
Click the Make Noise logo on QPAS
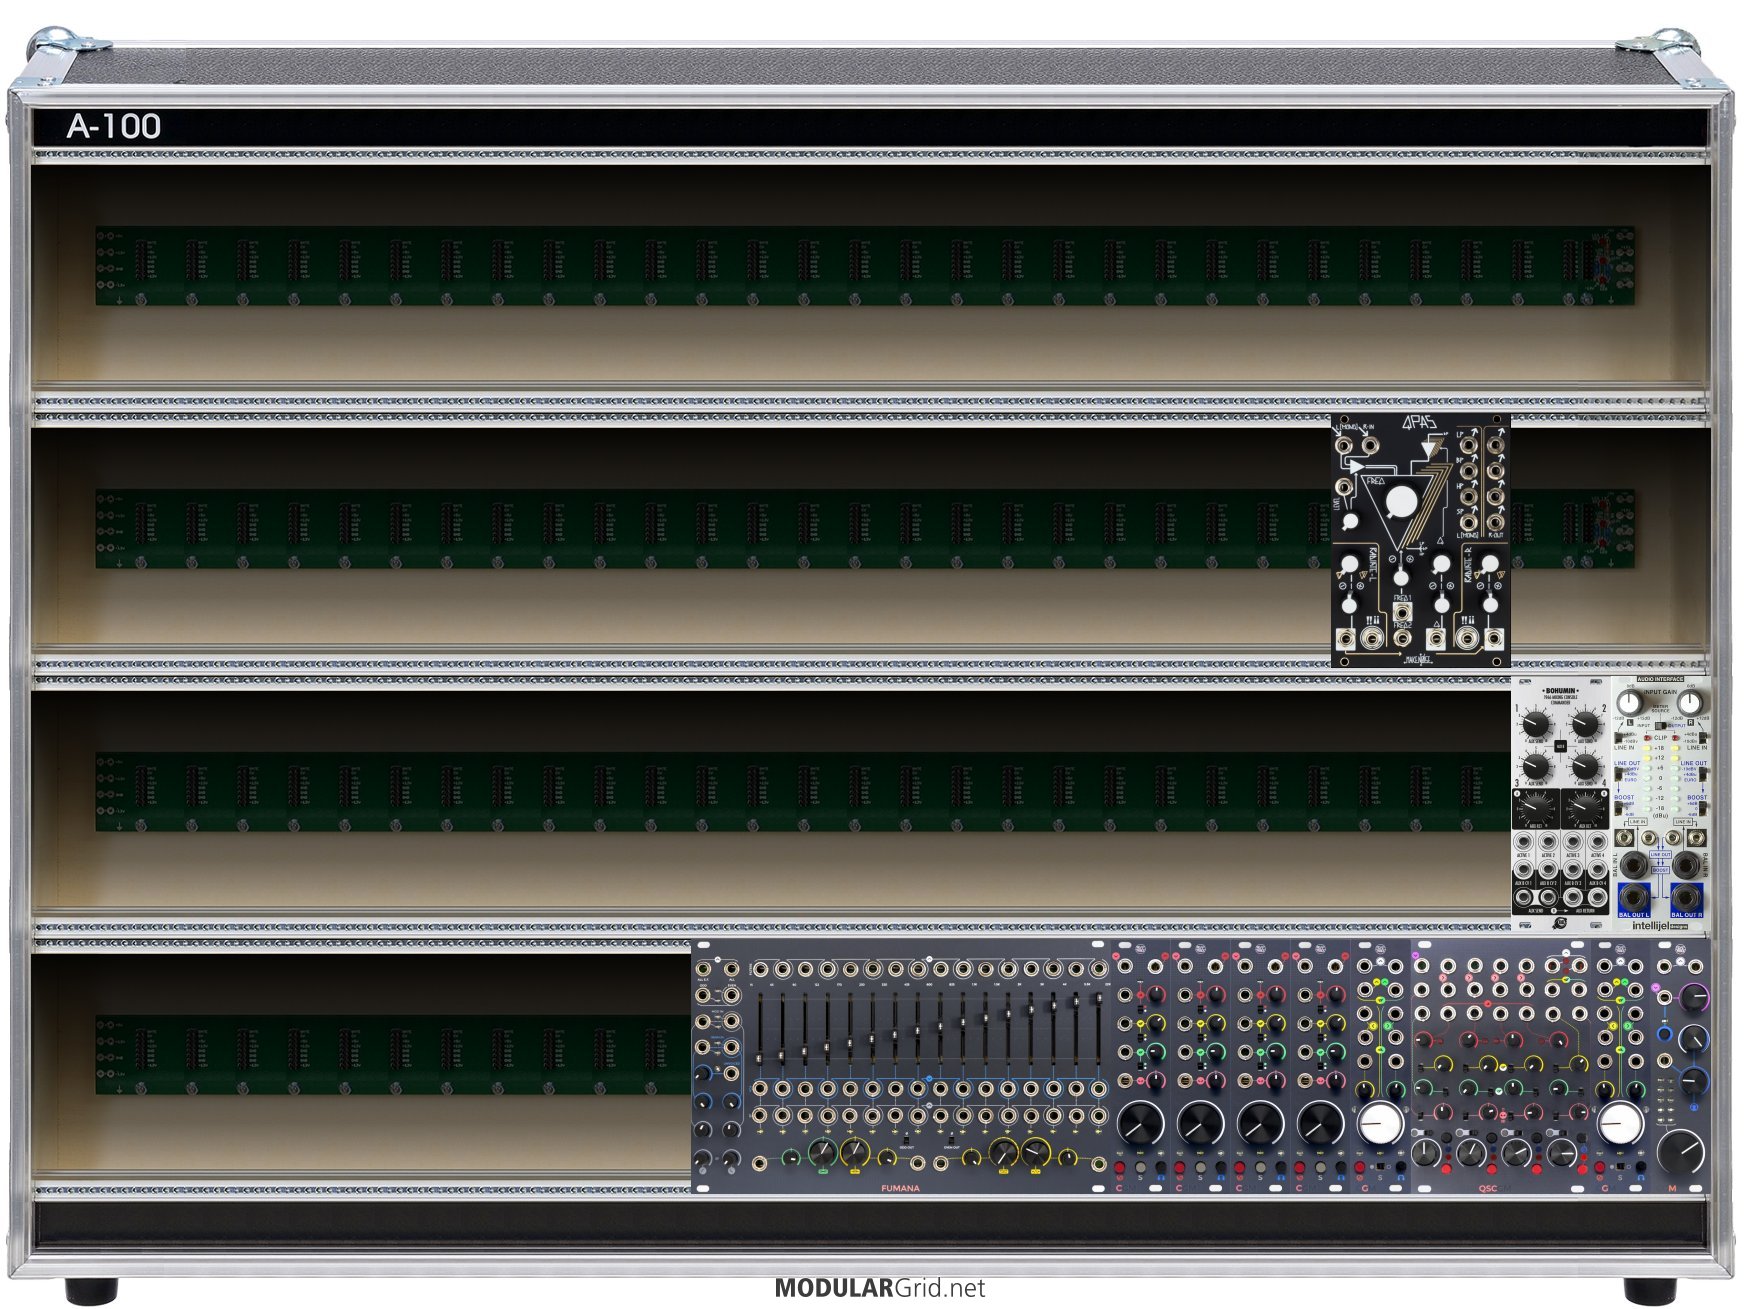pos(1419,659)
